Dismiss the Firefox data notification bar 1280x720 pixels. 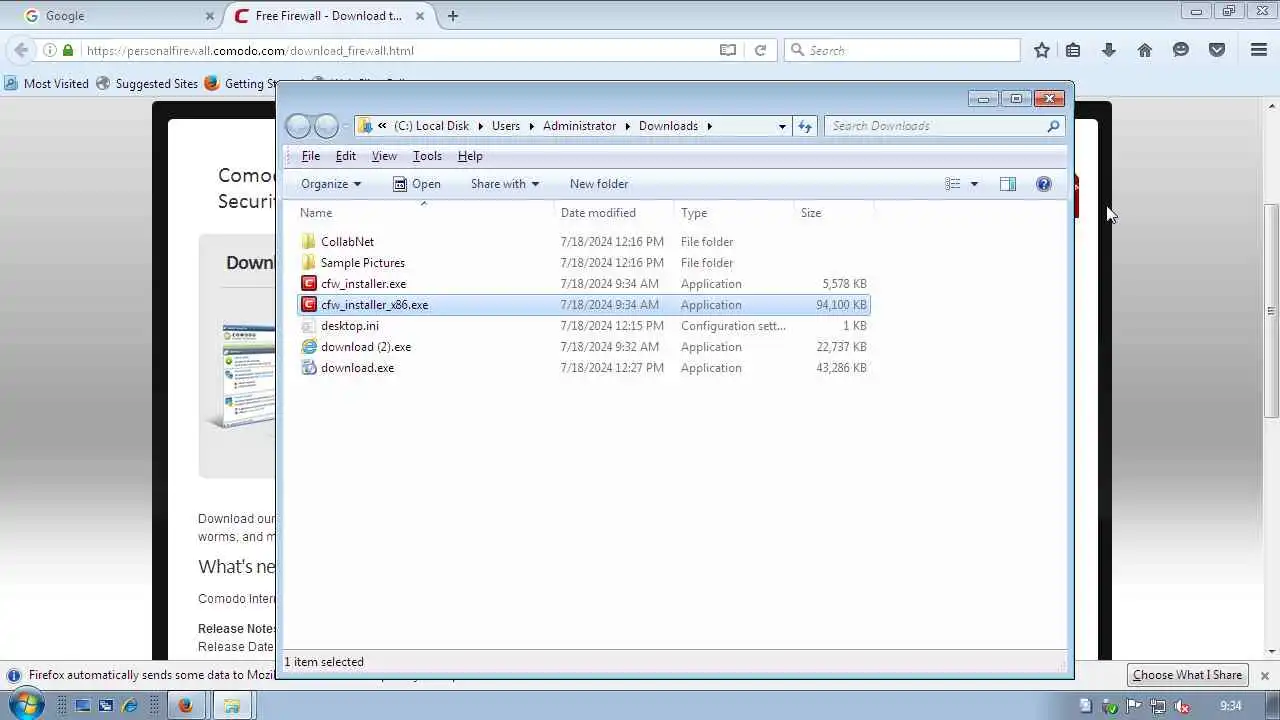[1264, 675]
